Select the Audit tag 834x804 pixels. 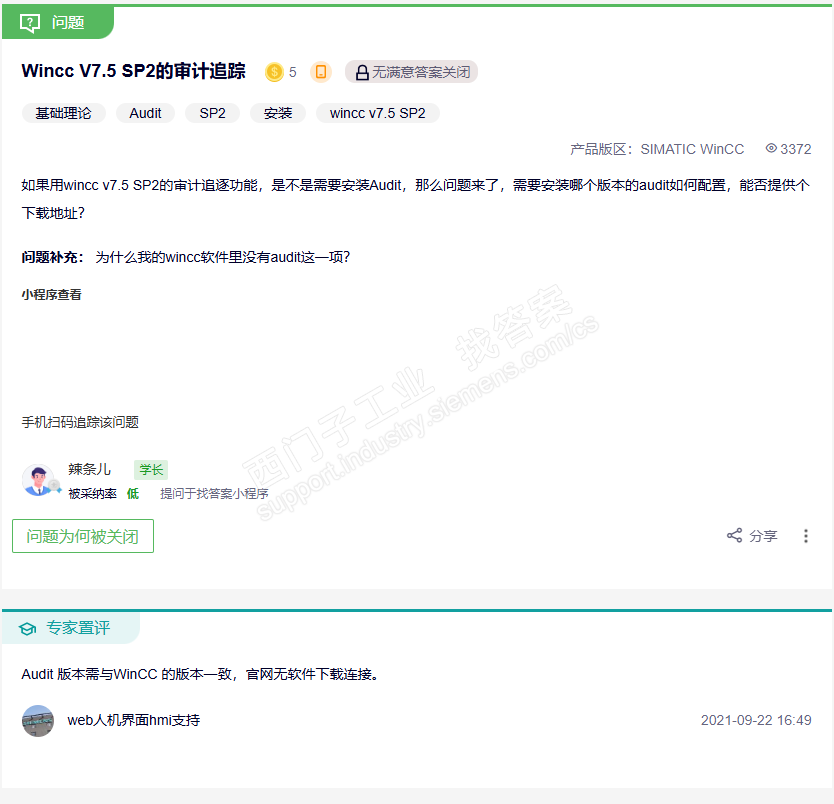[145, 113]
